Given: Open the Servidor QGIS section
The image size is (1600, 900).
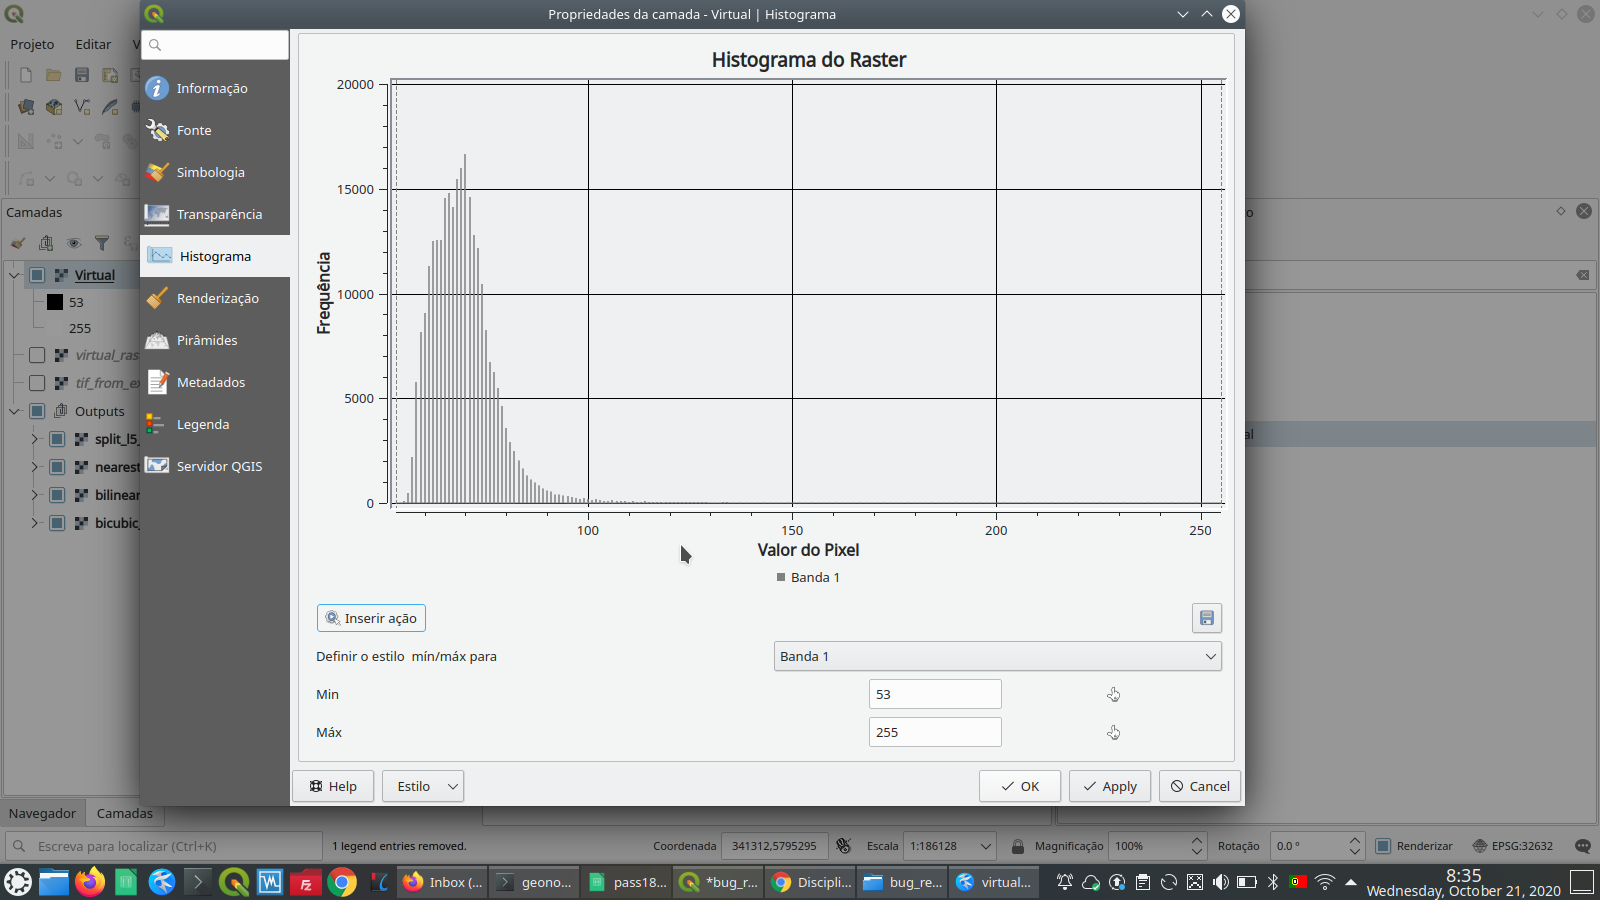Looking at the screenshot, I should 219,466.
